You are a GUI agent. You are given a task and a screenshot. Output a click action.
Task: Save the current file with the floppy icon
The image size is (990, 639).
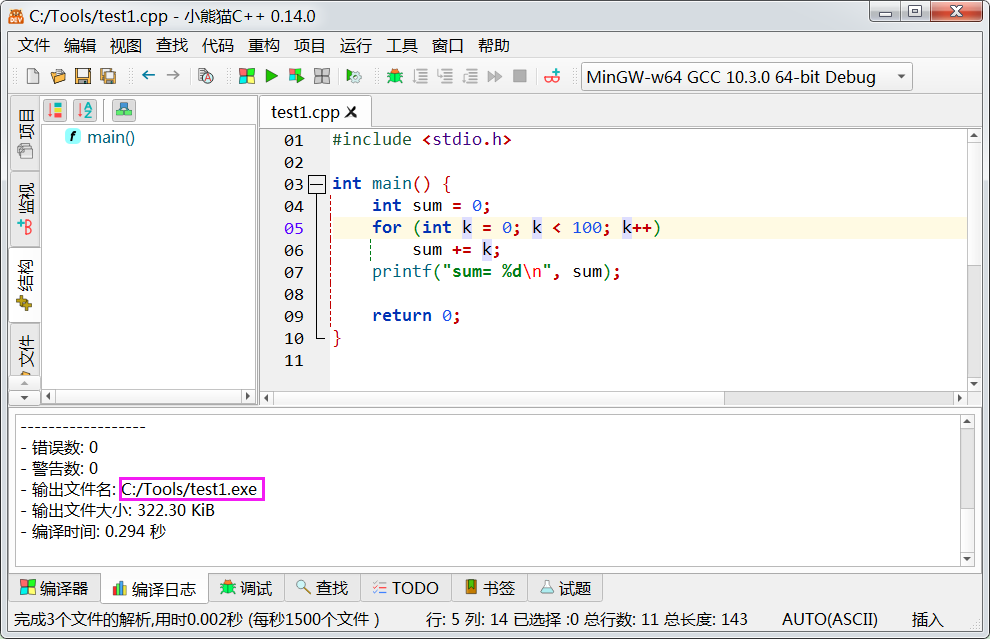[83, 76]
